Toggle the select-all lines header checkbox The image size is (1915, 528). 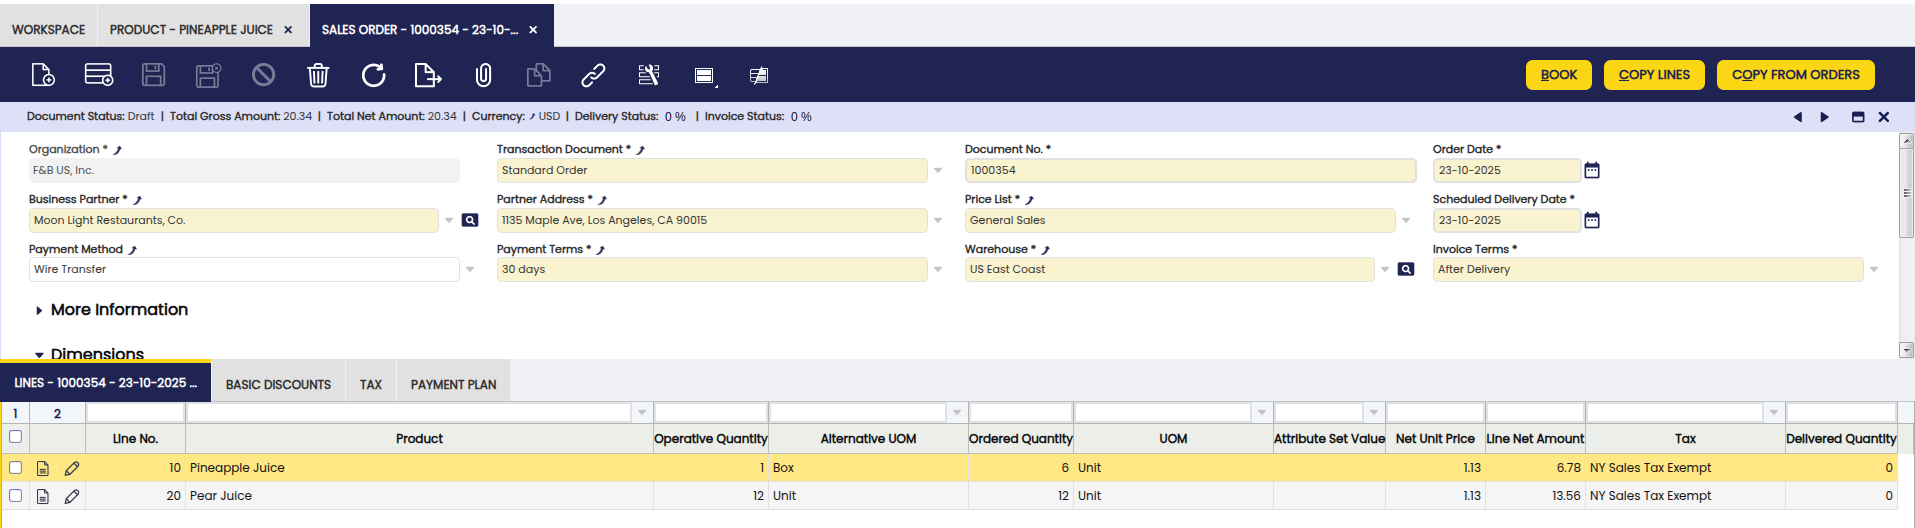[x=16, y=437]
